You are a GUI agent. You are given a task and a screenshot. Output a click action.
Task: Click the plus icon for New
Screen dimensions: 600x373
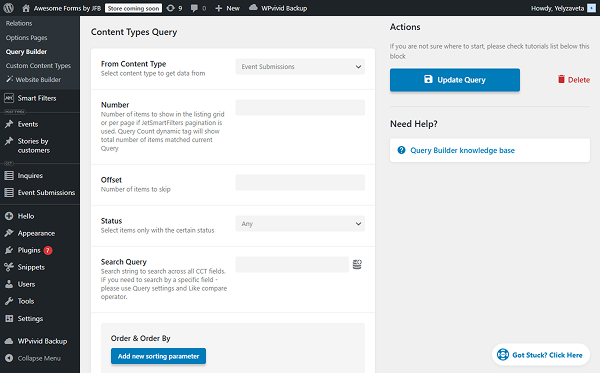218,8
